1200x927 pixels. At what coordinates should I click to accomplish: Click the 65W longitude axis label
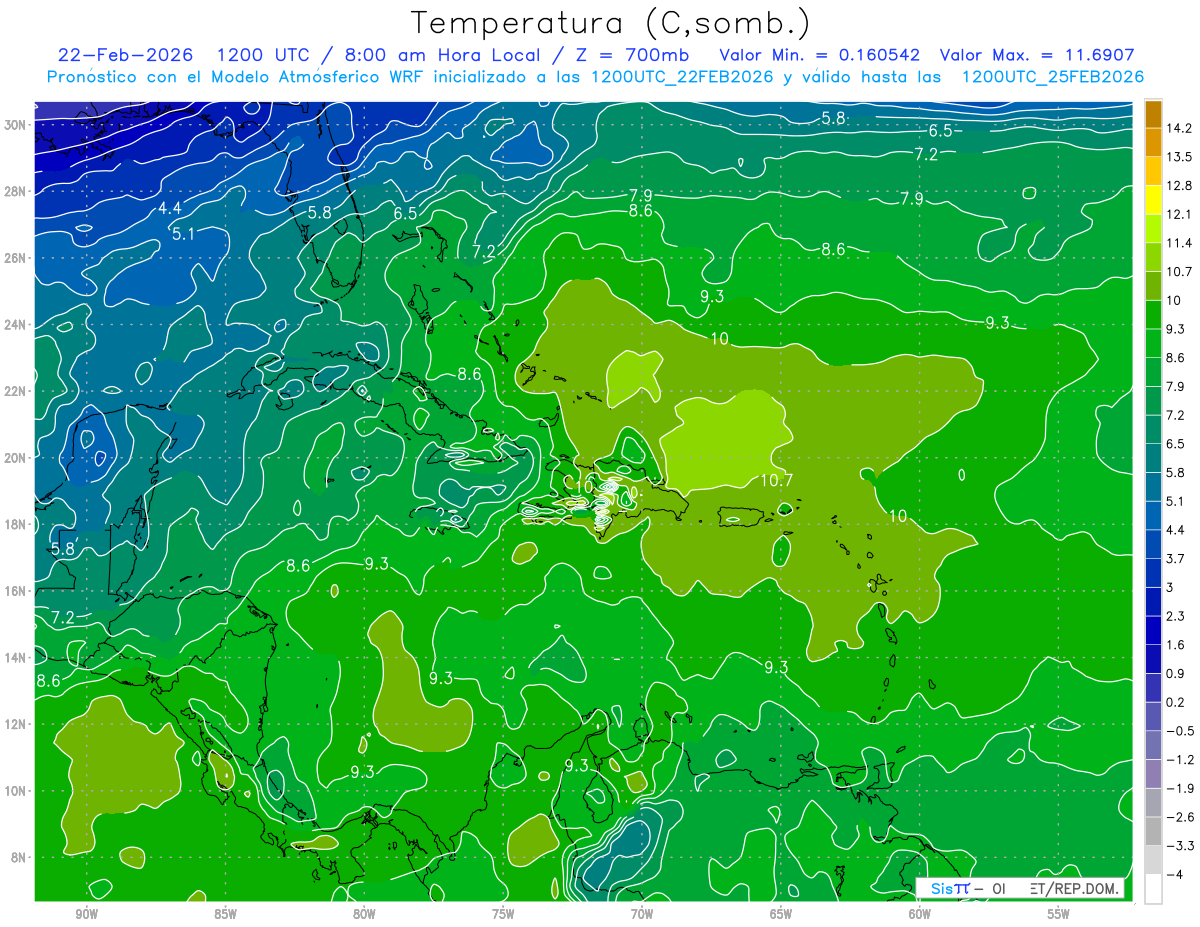[x=781, y=914]
